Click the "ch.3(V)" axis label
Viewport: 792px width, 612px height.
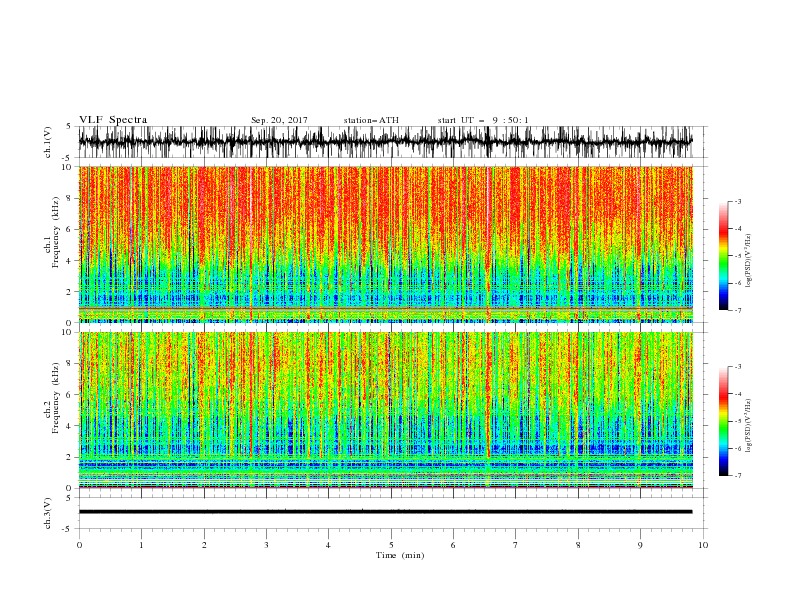[x=48, y=513]
